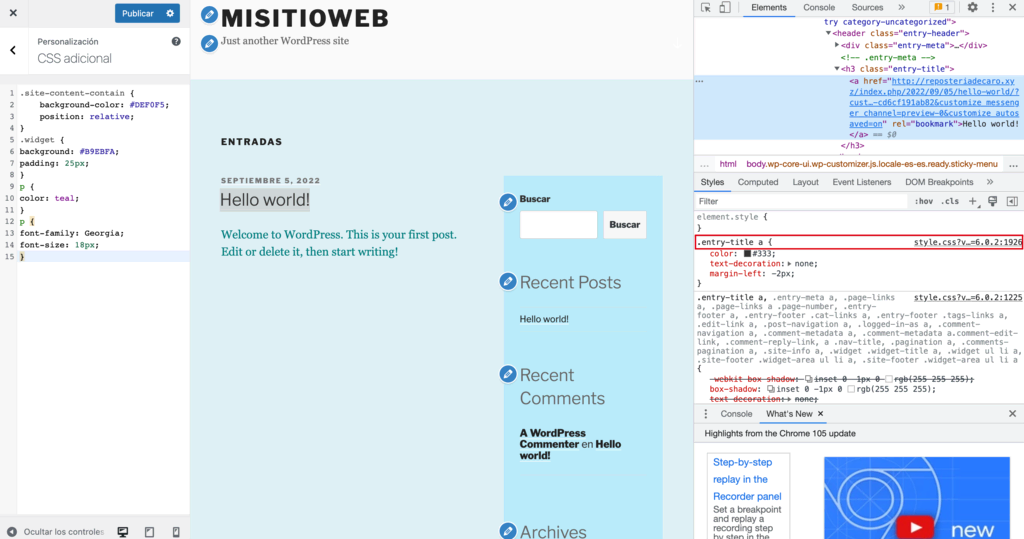Click the DevTools inspect element picker icon
This screenshot has width=1024, height=539.
click(x=706, y=8)
